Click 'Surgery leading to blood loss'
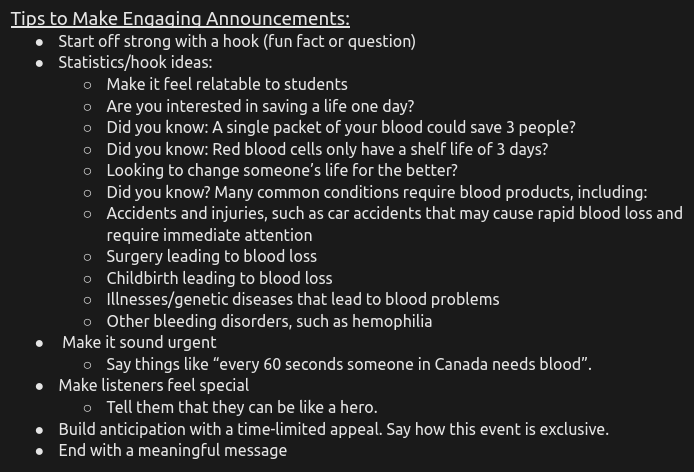The image size is (694, 472). tap(212, 256)
